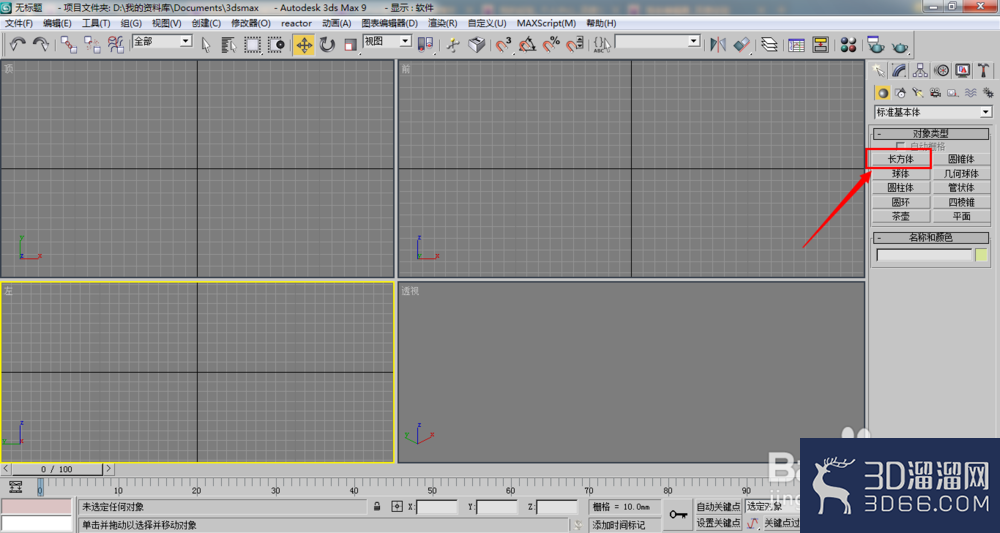Select the Systems gears category icon
The image size is (1000, 533).
(987, 93)
